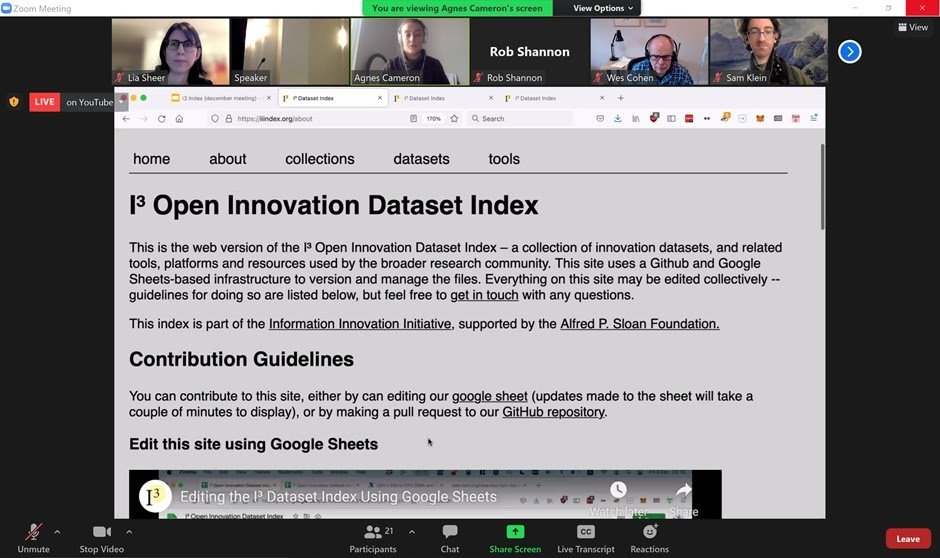The height and width of the screenshot is (558, 940).
Task: Click into the browser Search box
Action: (x=519, y=119)
